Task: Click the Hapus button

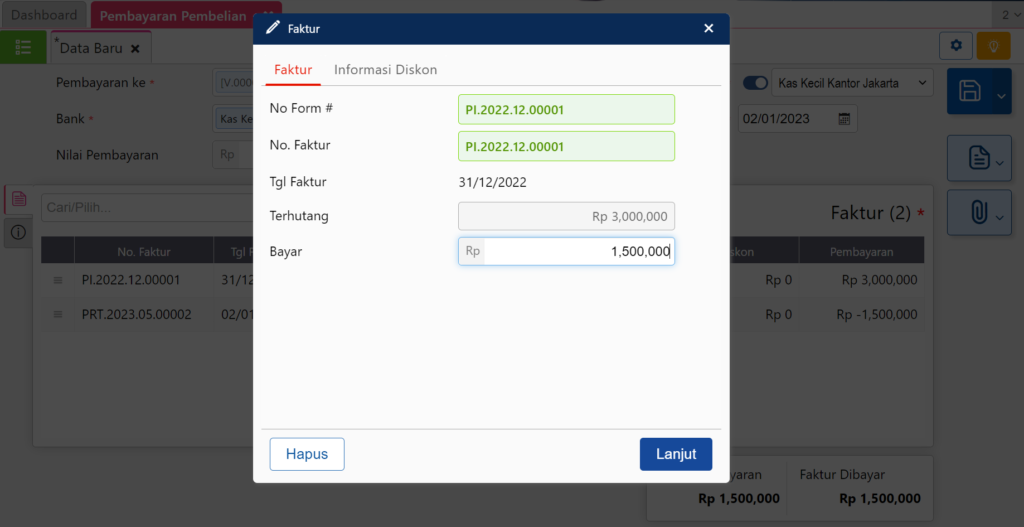Action: (307, 454)
